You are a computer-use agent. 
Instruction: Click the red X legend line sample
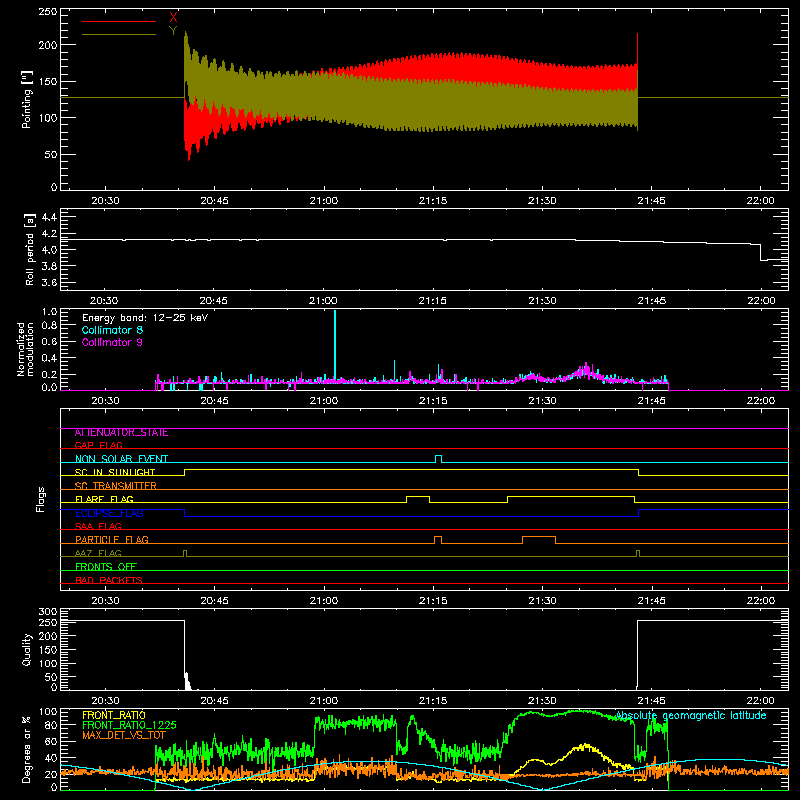pos(119,21)
